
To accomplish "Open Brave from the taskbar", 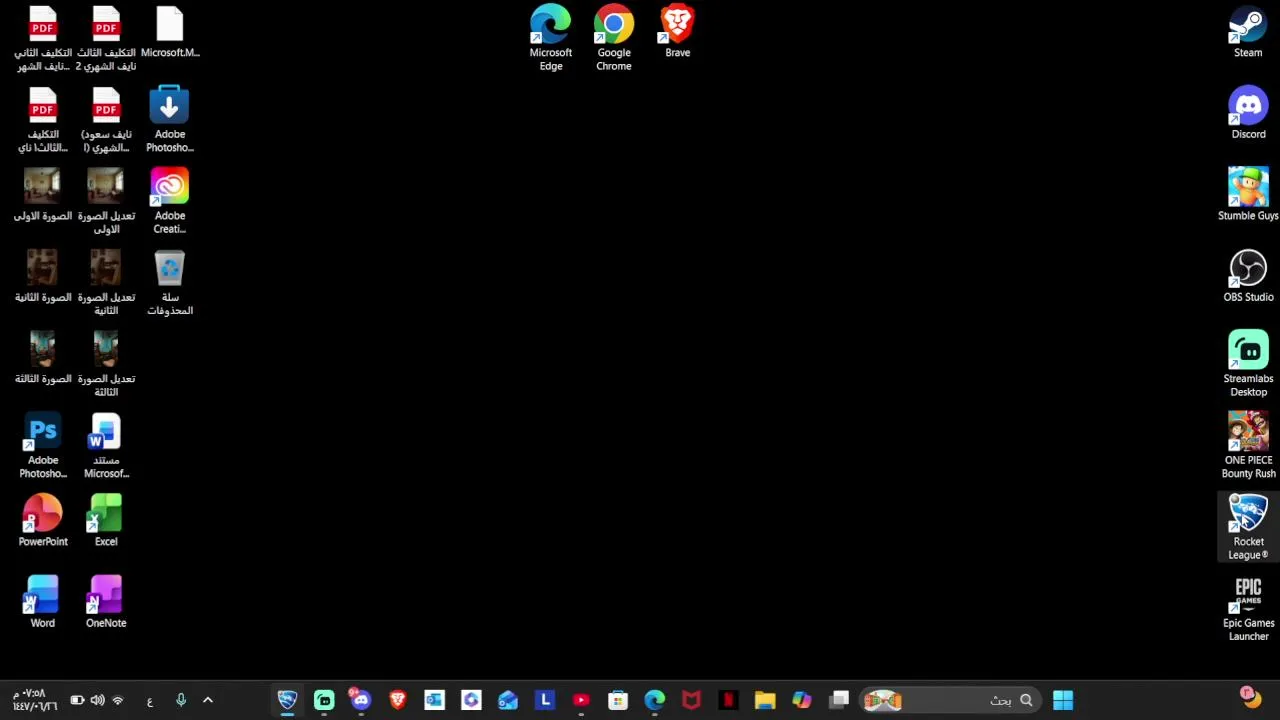I will pyautogui.click(x=398, y=700).
